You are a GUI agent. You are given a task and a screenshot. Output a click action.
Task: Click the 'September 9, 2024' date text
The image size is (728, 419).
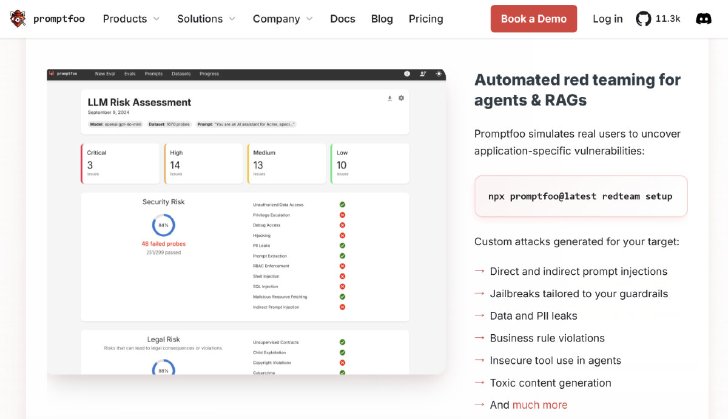tap(108, 112)
